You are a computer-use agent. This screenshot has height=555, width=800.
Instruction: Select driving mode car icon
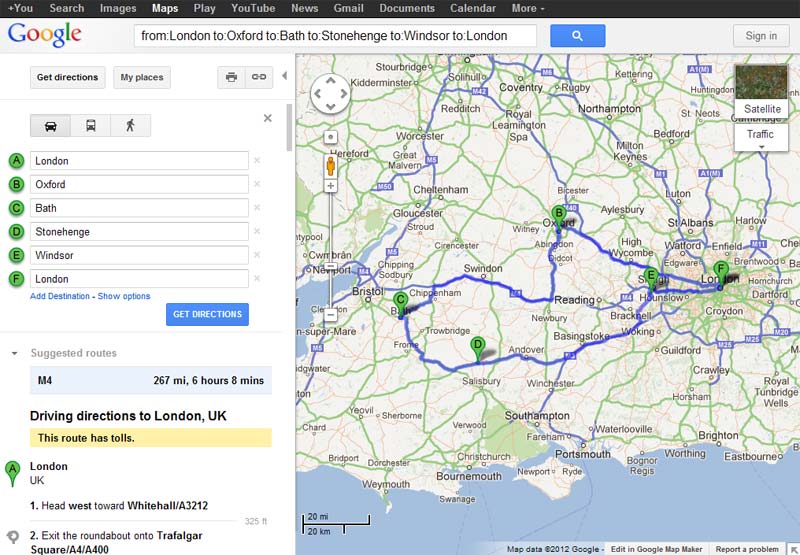click(x=51, y=125)
